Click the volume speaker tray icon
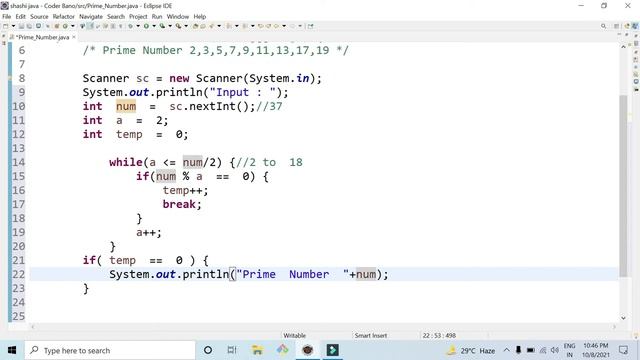This screenshot has height=360, width=640. [554, 350]
